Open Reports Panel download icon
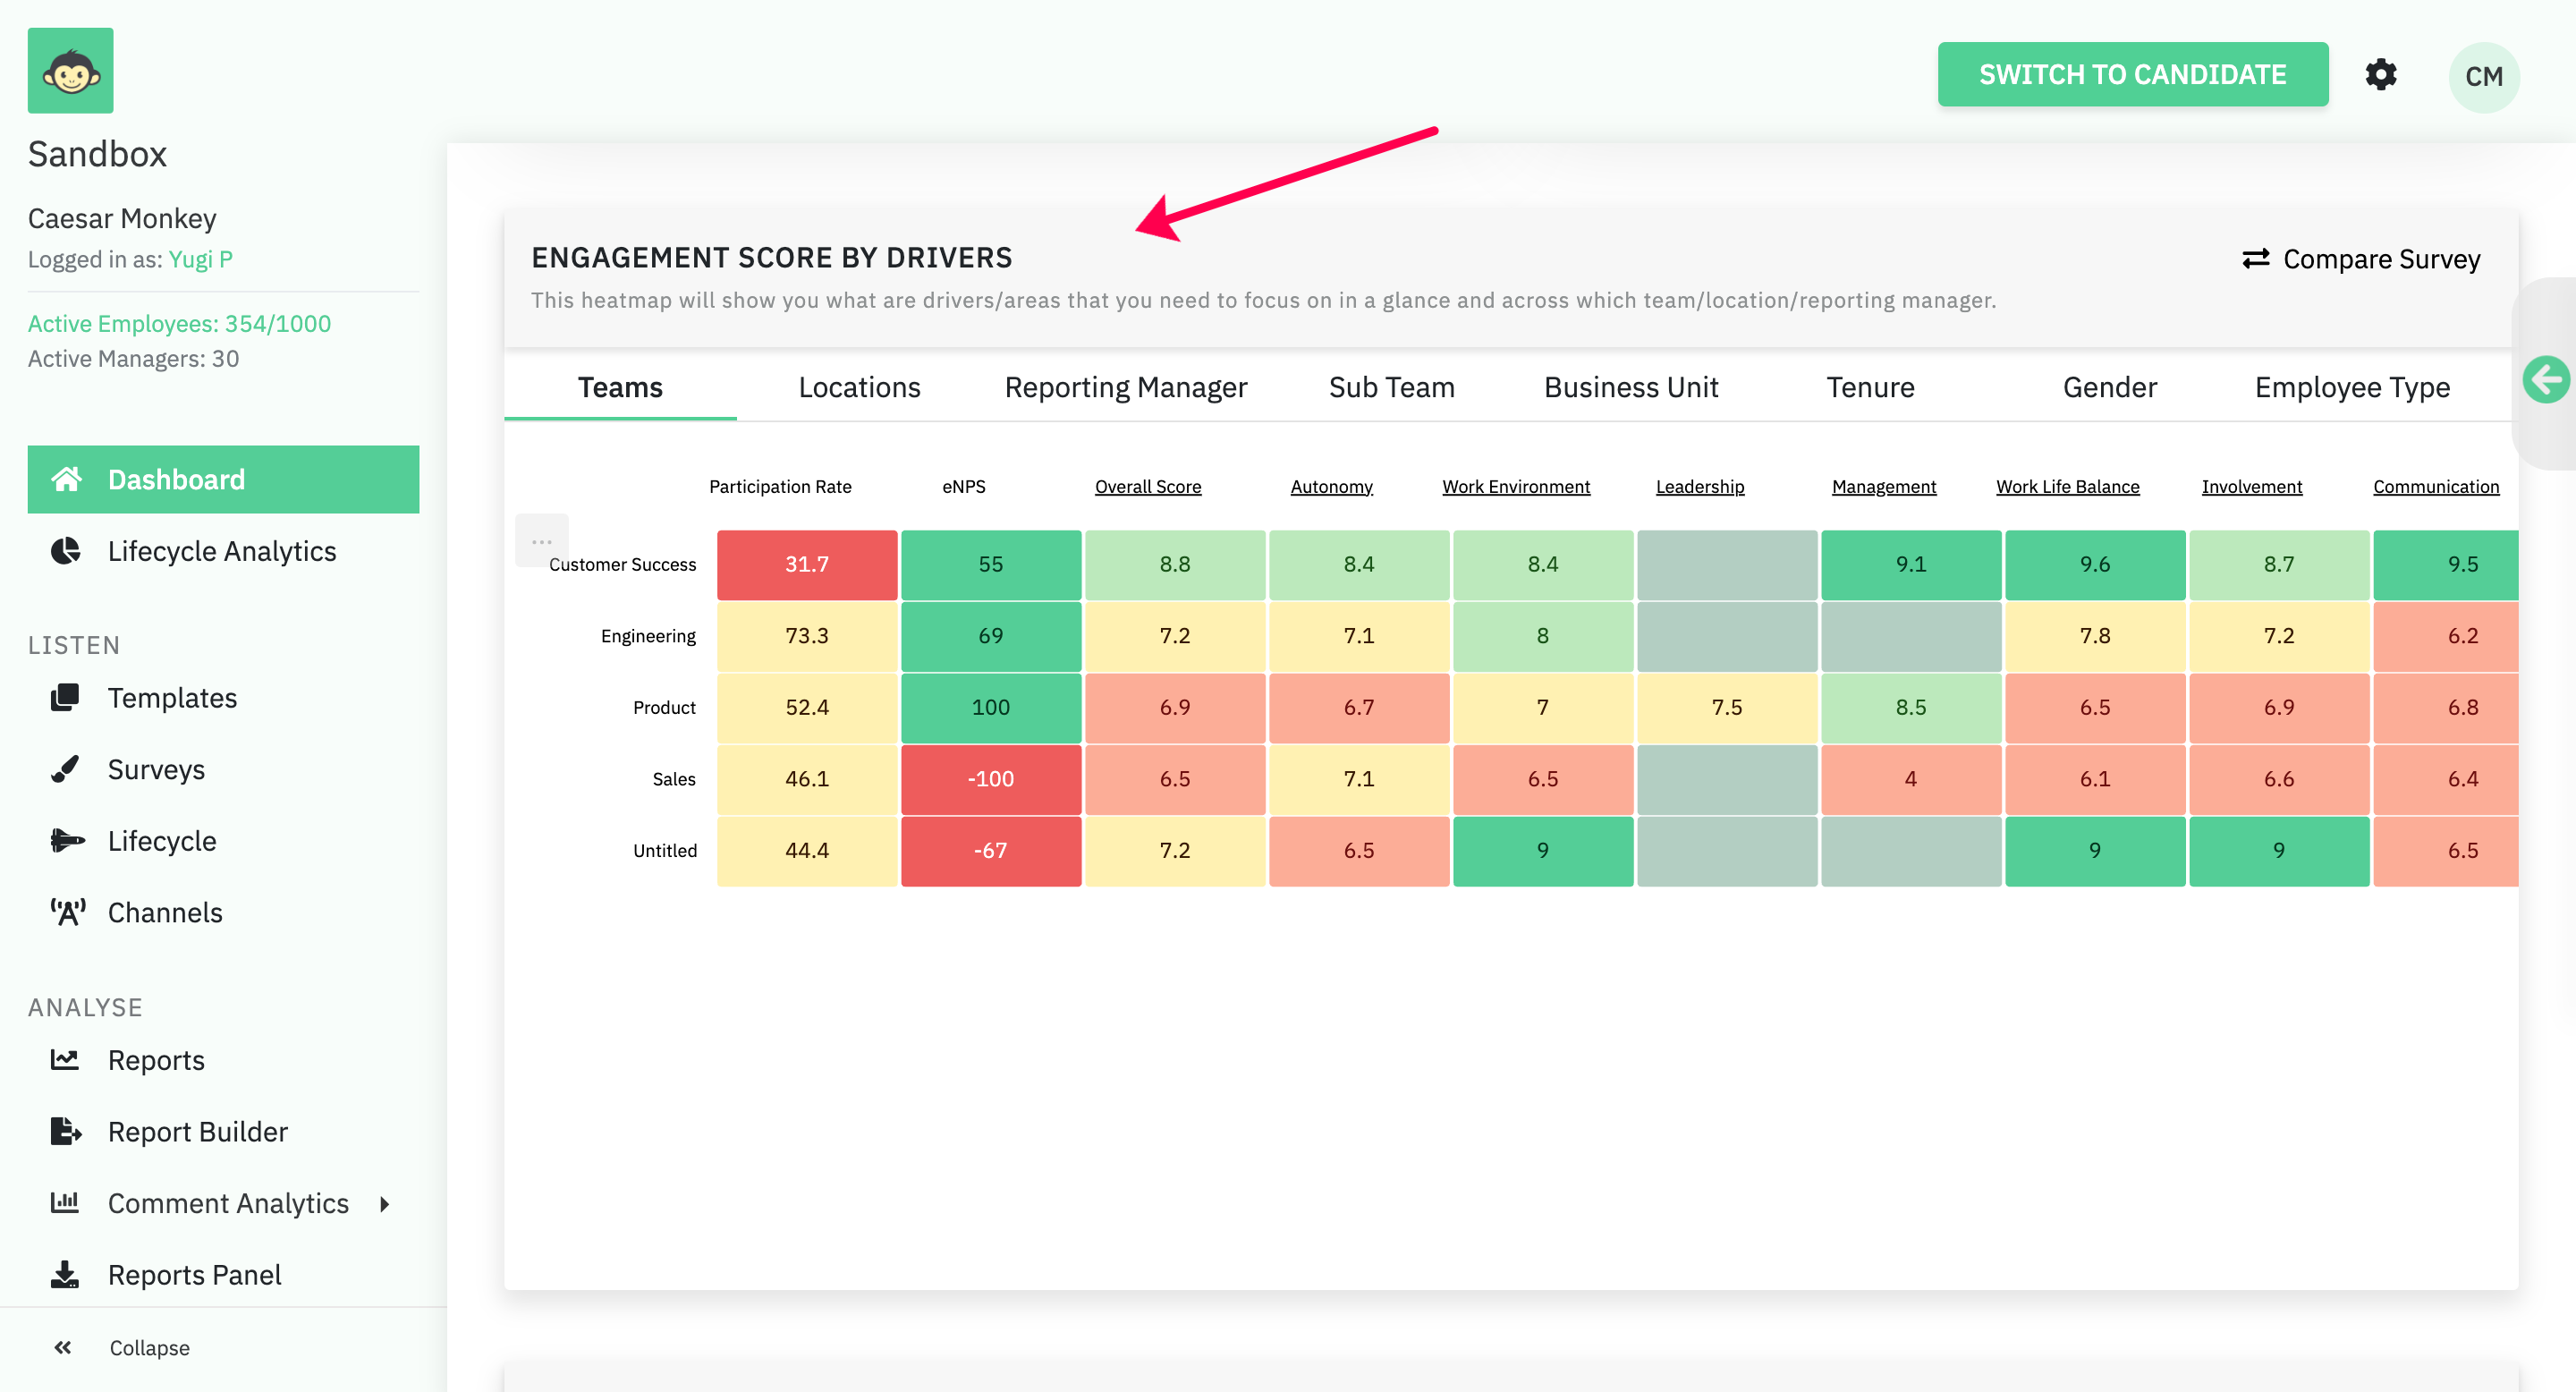Viewport: 2576px width, 1392px height. 66,1274
